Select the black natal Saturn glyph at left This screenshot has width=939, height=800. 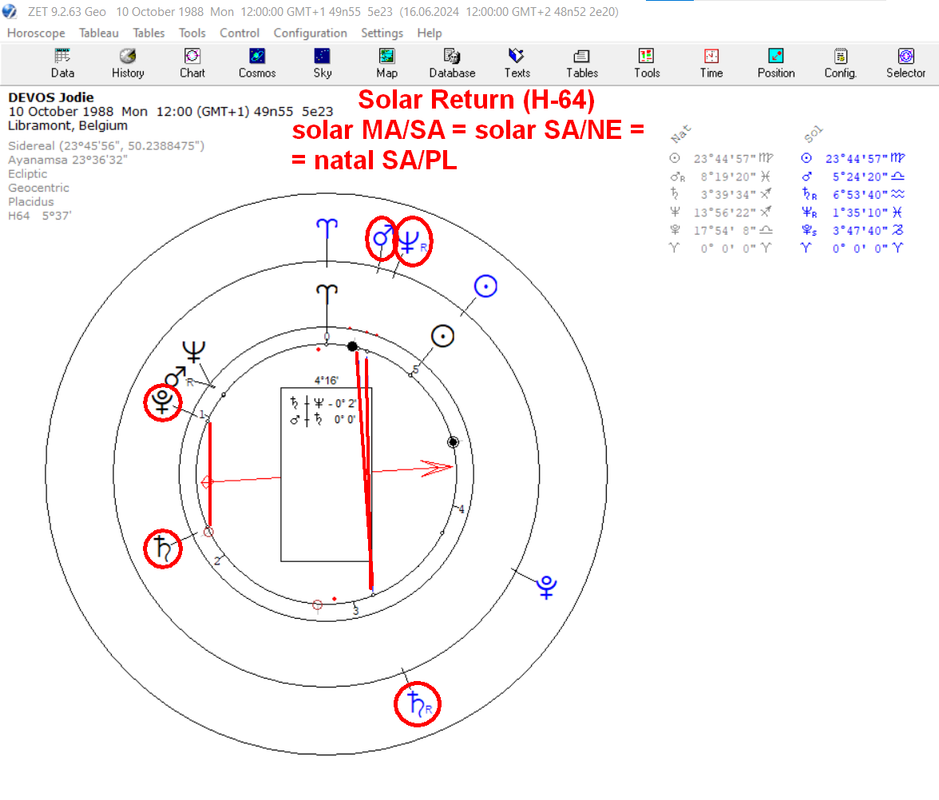[x=163, y=548]
